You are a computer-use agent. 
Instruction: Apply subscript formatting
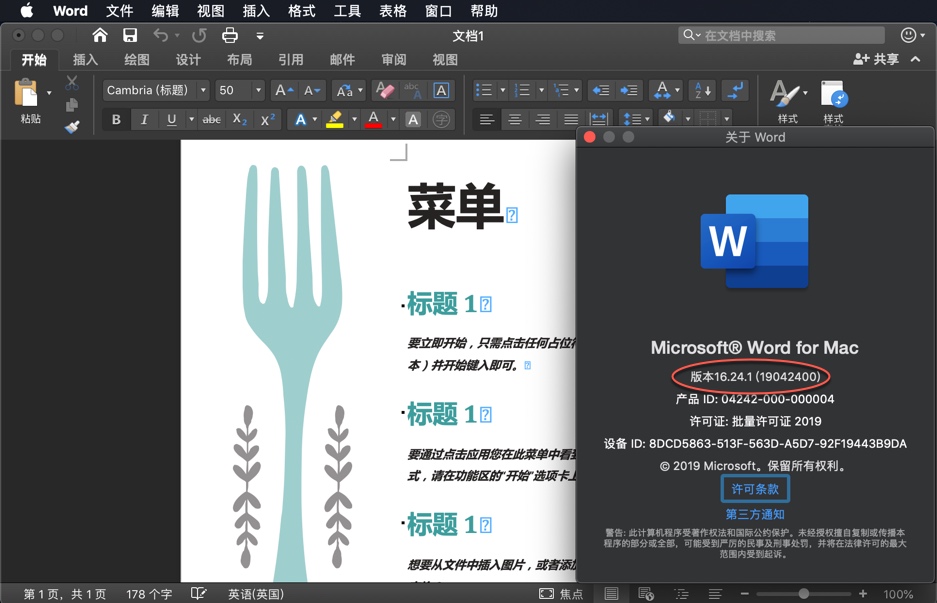(240, 119)
